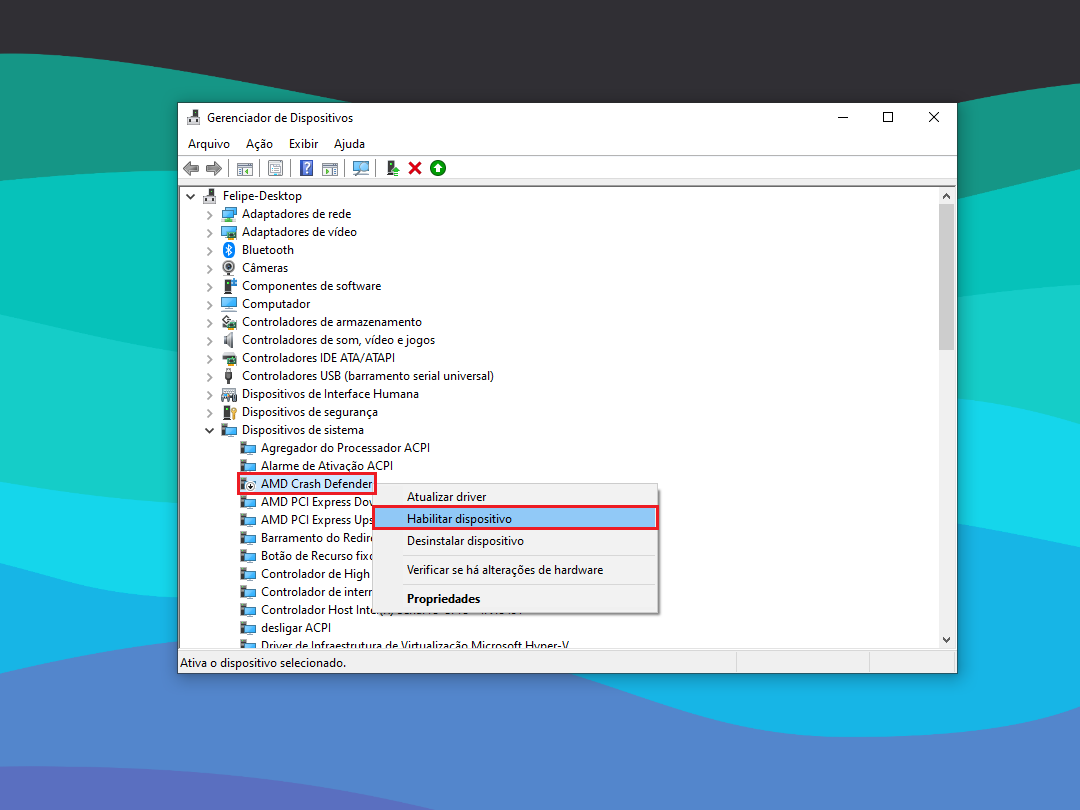Viewport: 1080px width, 810px height.
Task: Click the Properties toolbar icon
Action: (275, 167)
